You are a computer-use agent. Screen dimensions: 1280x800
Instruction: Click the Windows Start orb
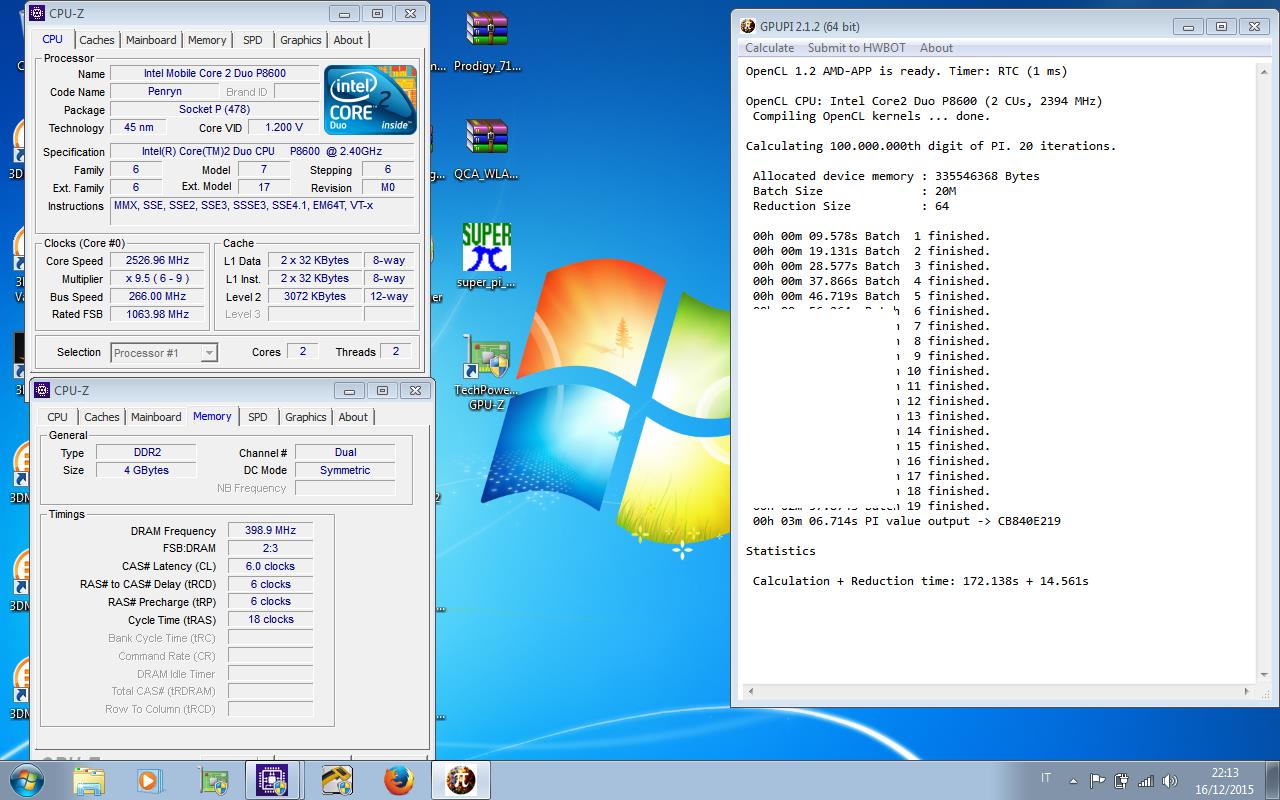click(27, 780)
